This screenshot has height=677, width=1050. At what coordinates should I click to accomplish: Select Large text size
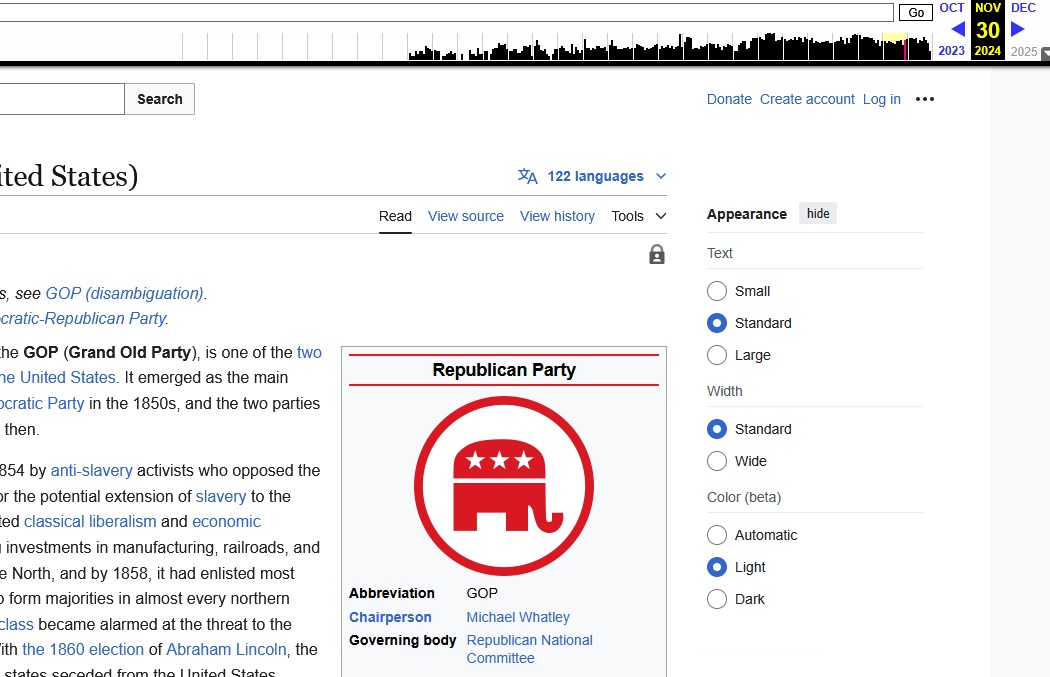(x=717, y=355)
